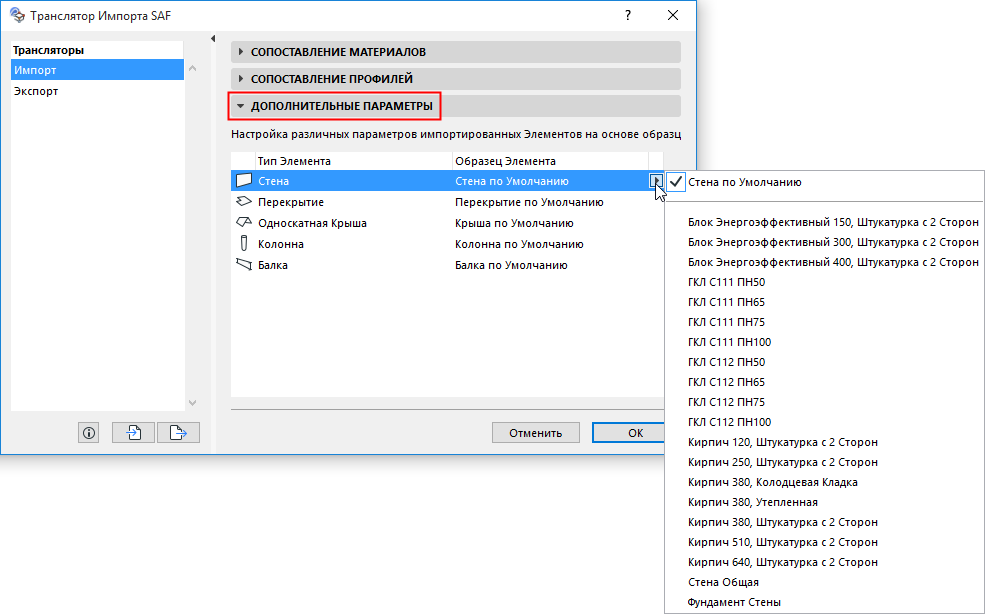Choose Блок Энергоэффективный 400 option
The width and height of the screenshot is (985, 614).
[824, 262]
